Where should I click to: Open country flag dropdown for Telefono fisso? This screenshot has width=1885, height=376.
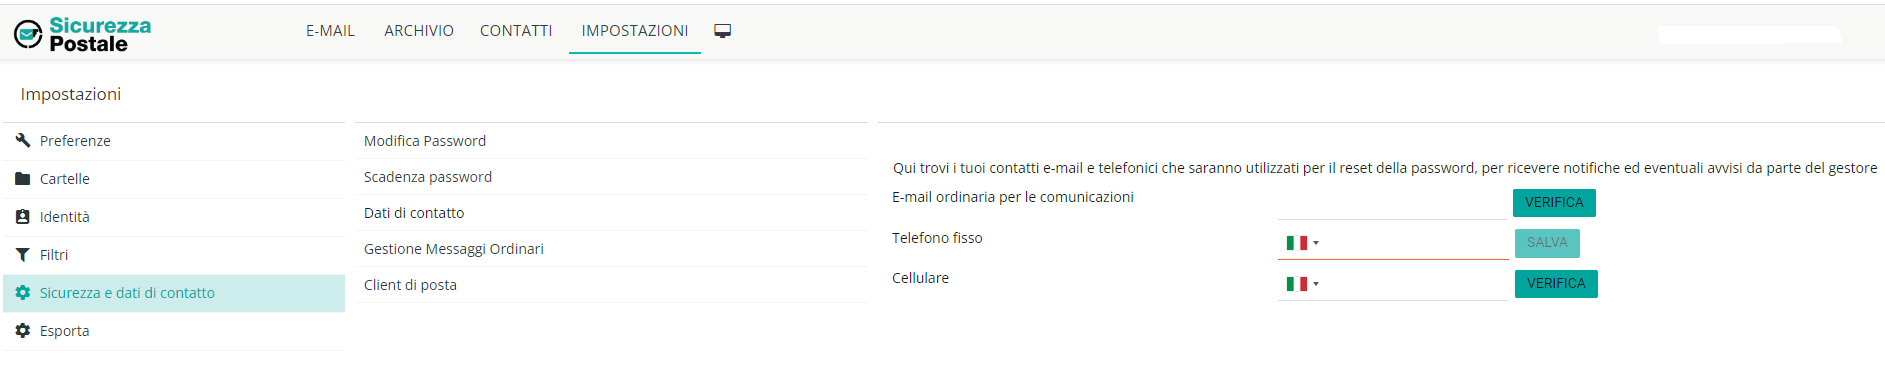tap(1302, 243)
